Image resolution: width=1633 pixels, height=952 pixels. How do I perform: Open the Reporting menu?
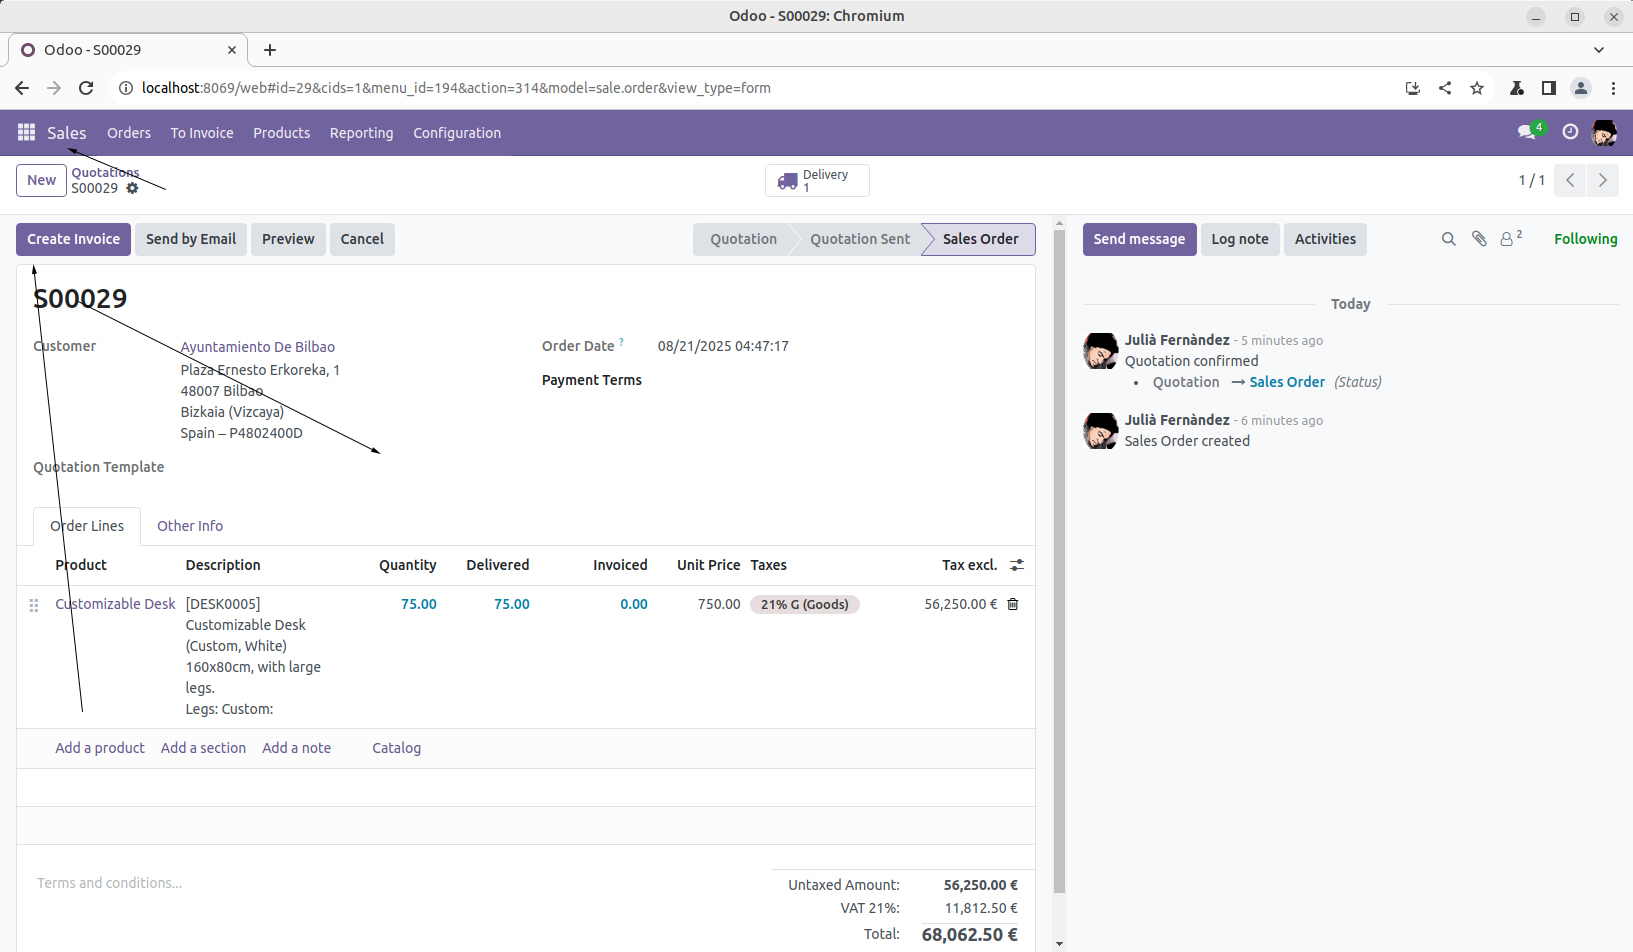(x=361, y=133)
